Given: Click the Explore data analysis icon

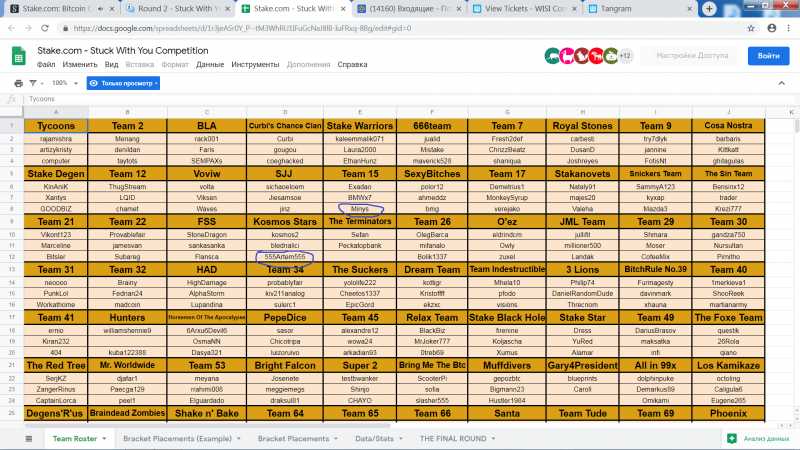Looking at the screenshot, I should pos(732,438).
